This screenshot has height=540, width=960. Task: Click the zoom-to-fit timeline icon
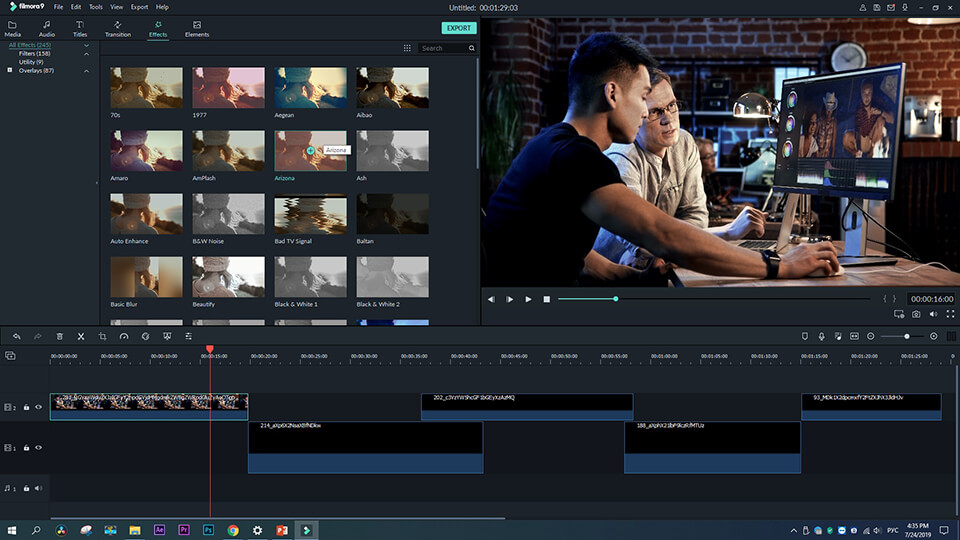(x=854, y=336)
